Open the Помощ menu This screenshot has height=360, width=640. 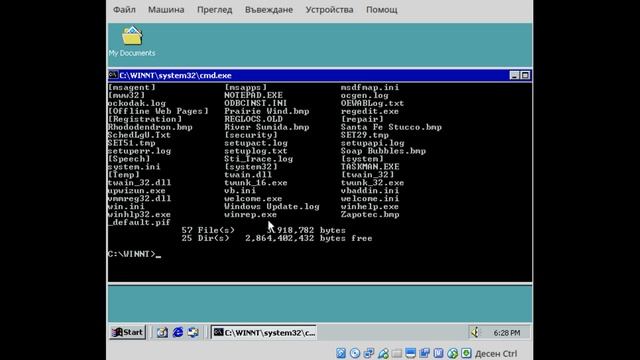[x=381, y=9]
